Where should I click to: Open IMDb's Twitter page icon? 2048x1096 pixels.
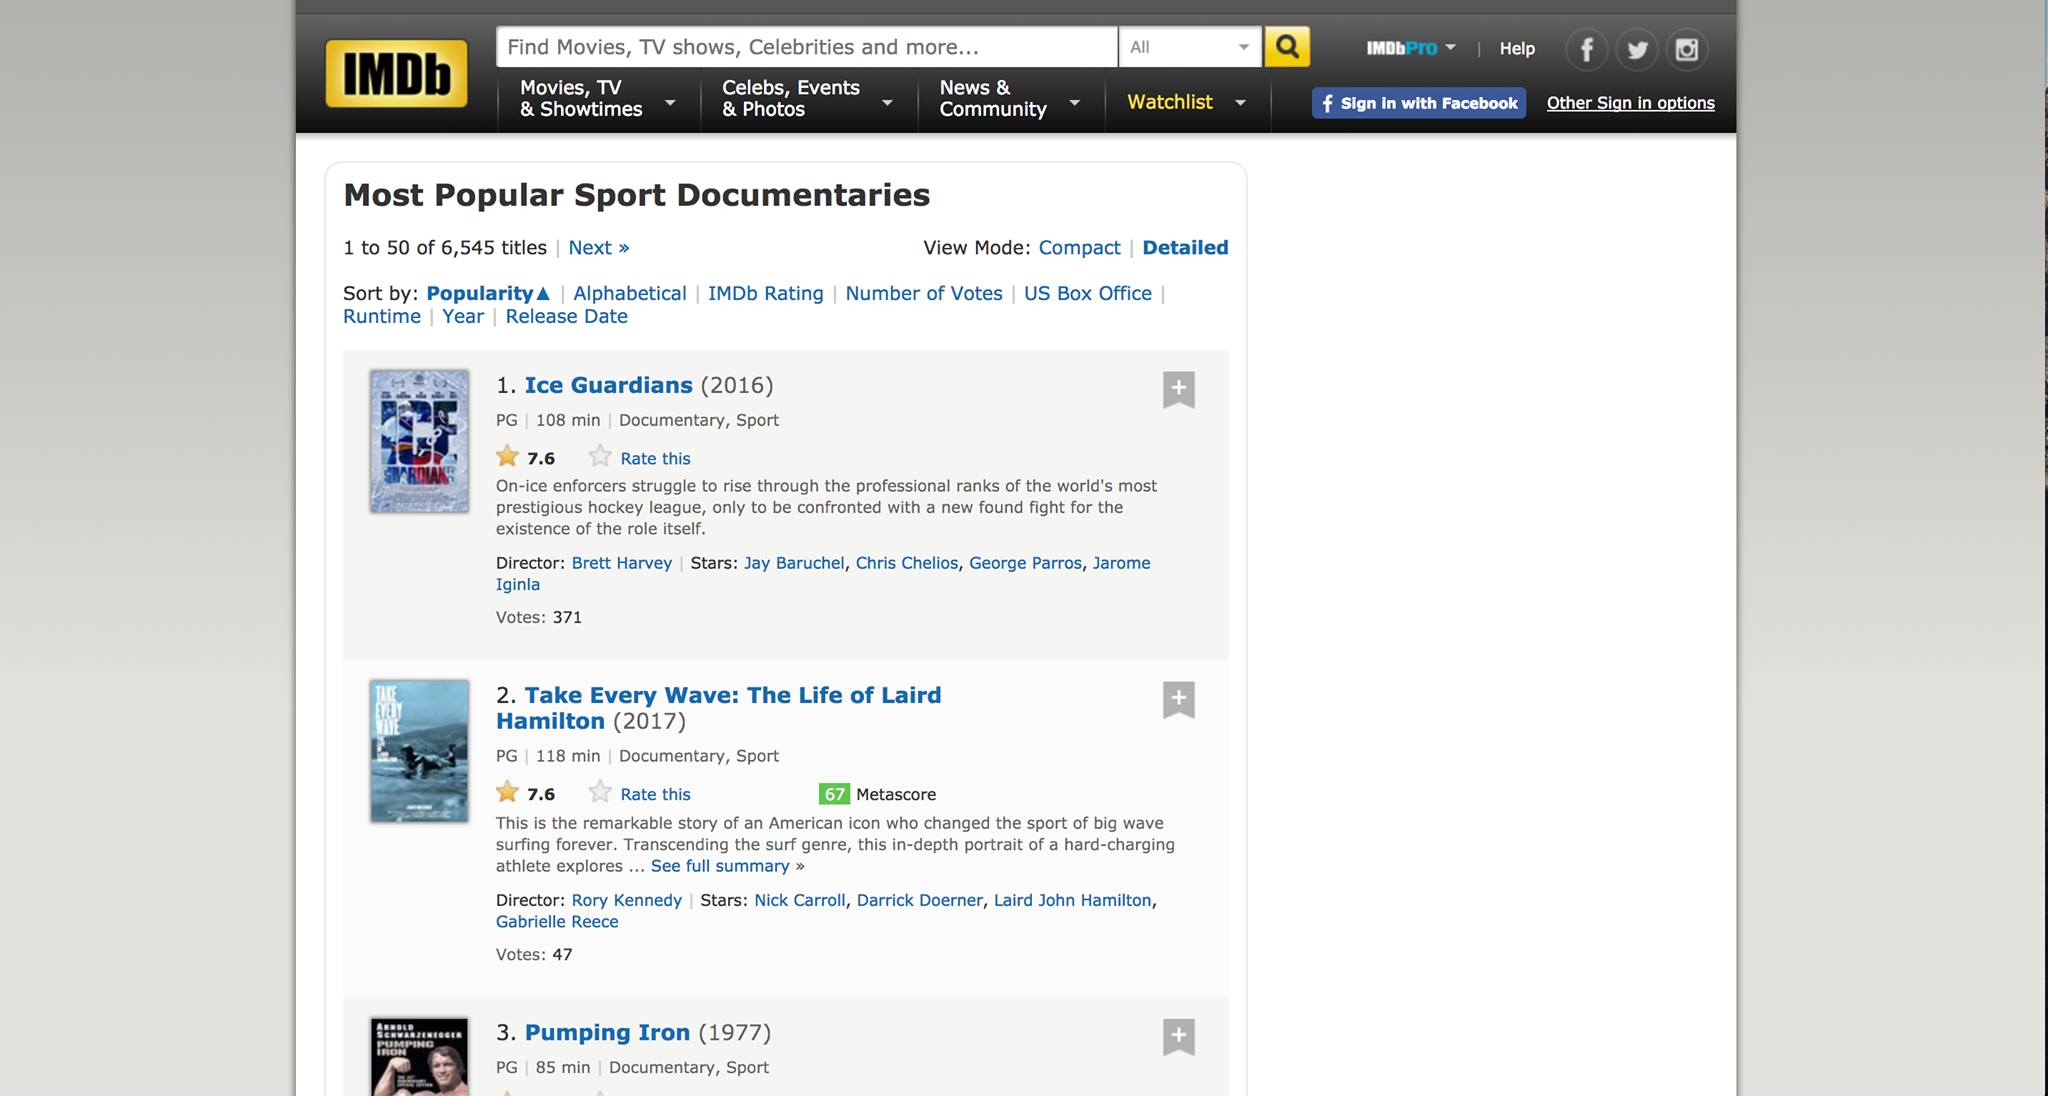[x=1637, y=49]
